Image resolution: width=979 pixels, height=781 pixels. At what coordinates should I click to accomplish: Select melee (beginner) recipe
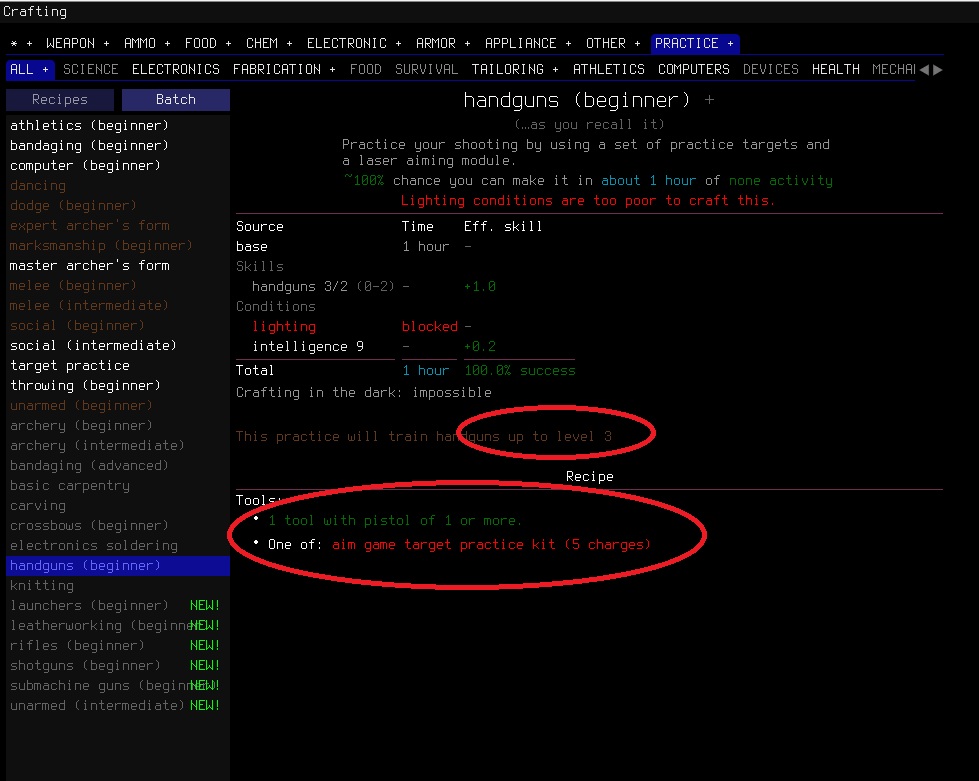click(x=118, y=285)
